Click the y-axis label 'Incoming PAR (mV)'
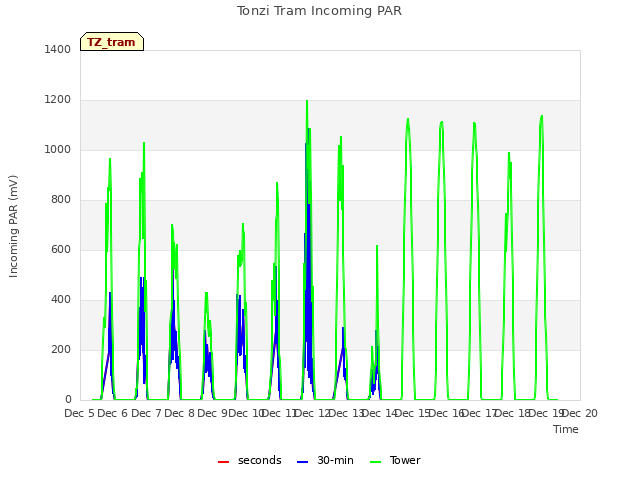This screenshot has width=640, height=480. point(13,226)
